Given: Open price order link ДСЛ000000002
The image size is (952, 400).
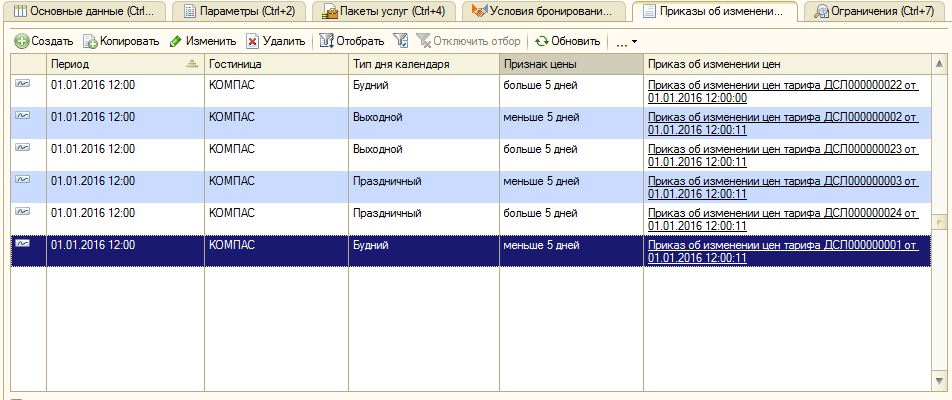Looking at the screenshot, I should click(783, 123).
